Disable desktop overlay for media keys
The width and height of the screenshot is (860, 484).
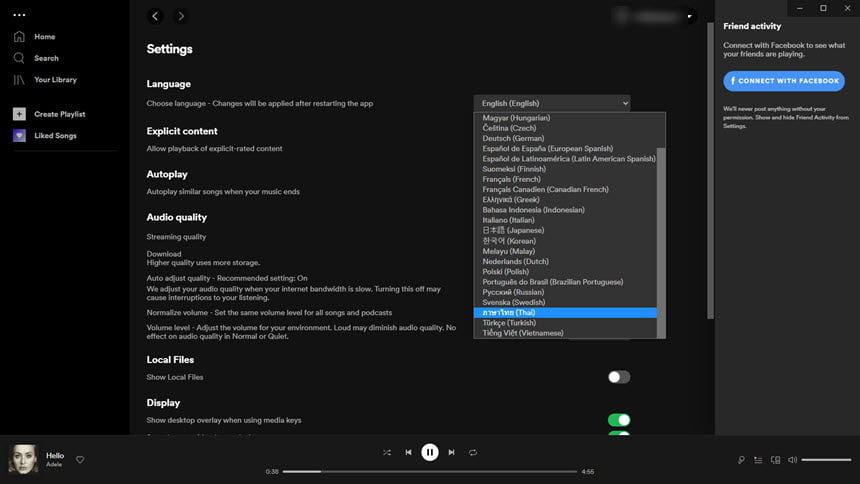(x=619, y=420)
